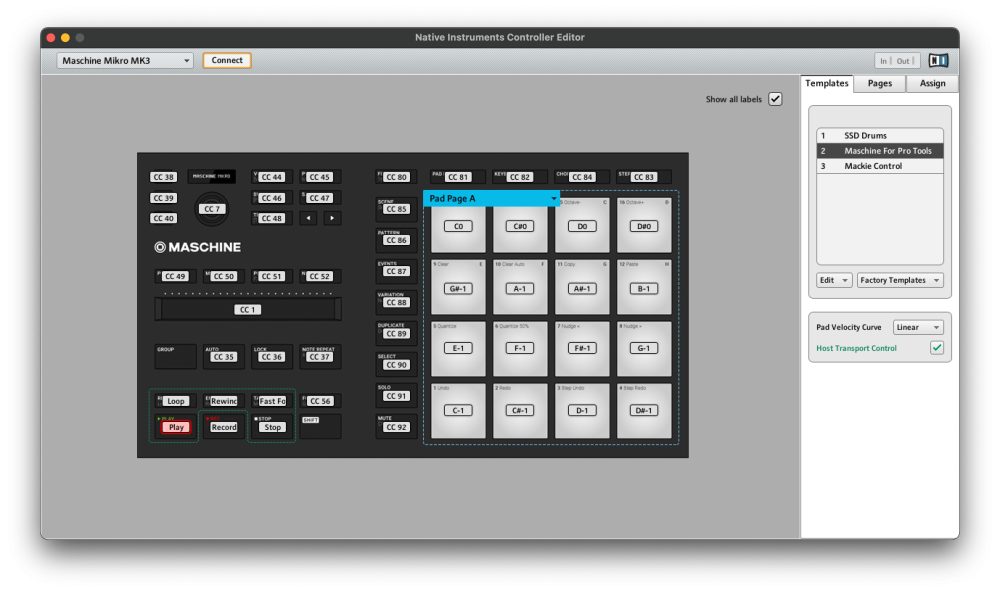Select the SSD Drums template
Image resolution: width=1000 pixels, height=593 pixels.
pos(879,135)
